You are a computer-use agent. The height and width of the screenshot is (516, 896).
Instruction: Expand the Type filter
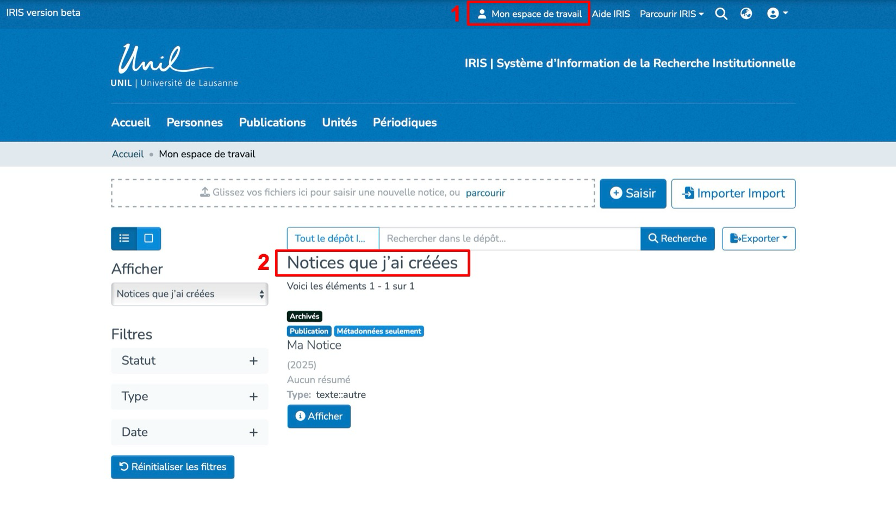point(189,397)
